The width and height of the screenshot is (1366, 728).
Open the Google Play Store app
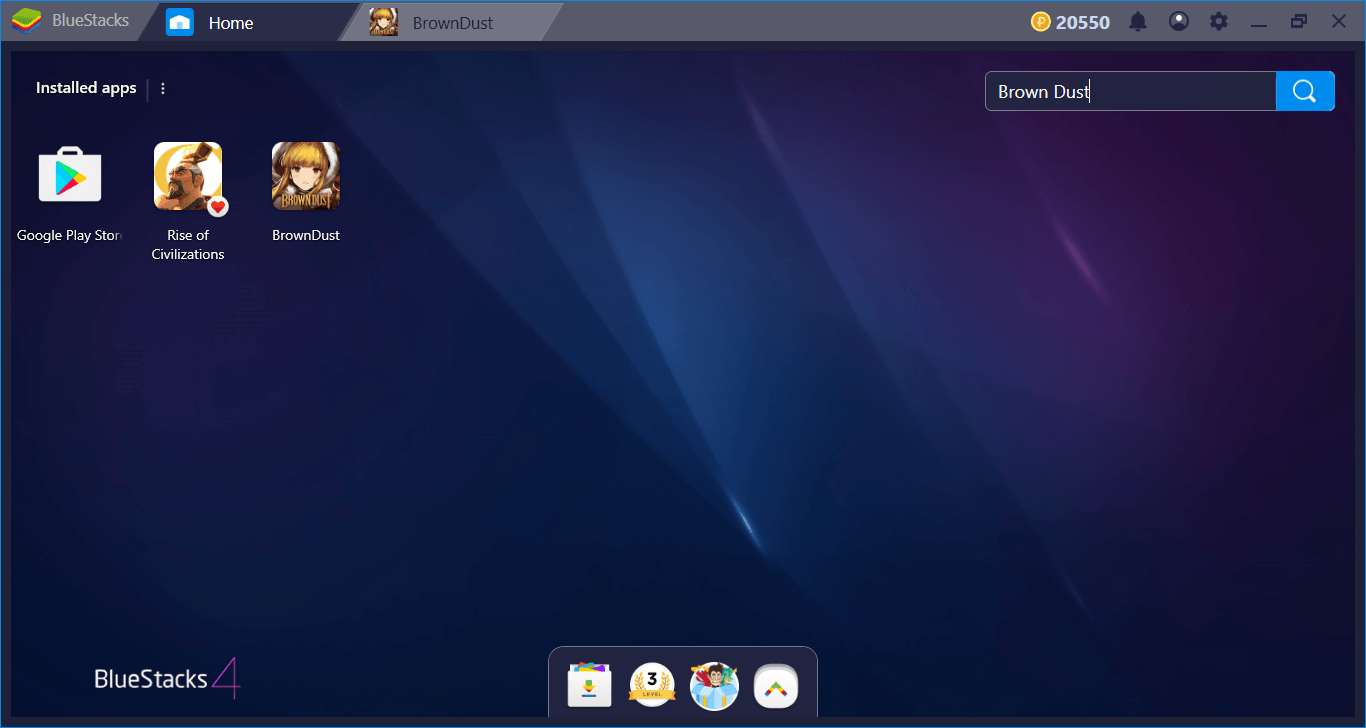tap(70, 176)
